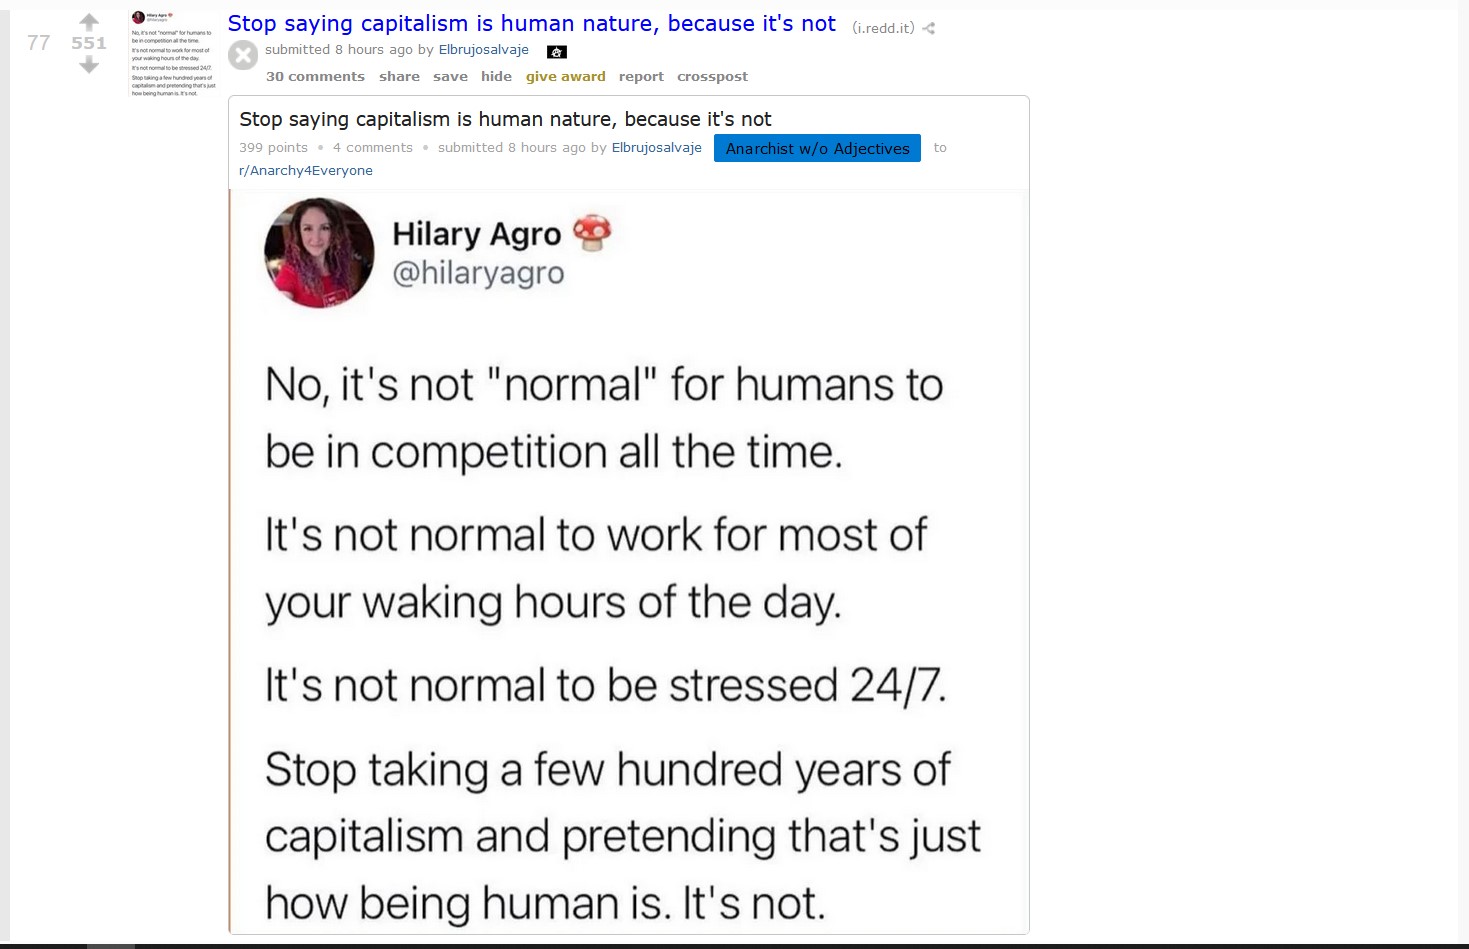The image size is (1469, 949).
Task: Save the post
Action: pyautogui.click(x=450, y=76)
